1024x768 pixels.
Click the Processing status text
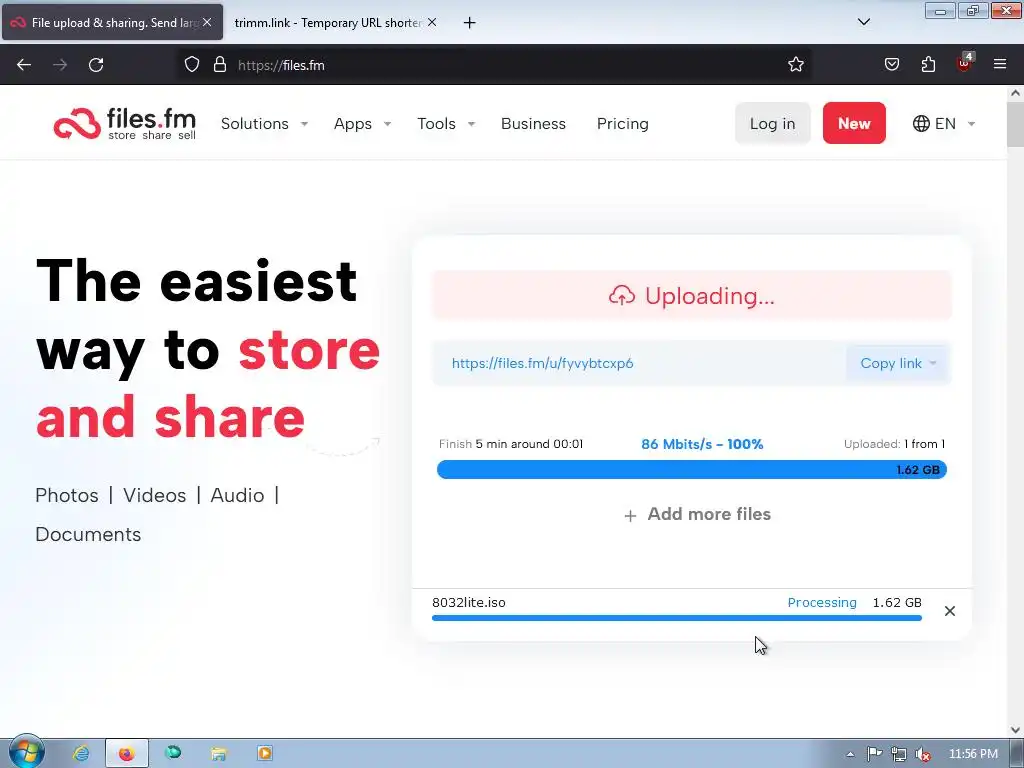[822, 602]
